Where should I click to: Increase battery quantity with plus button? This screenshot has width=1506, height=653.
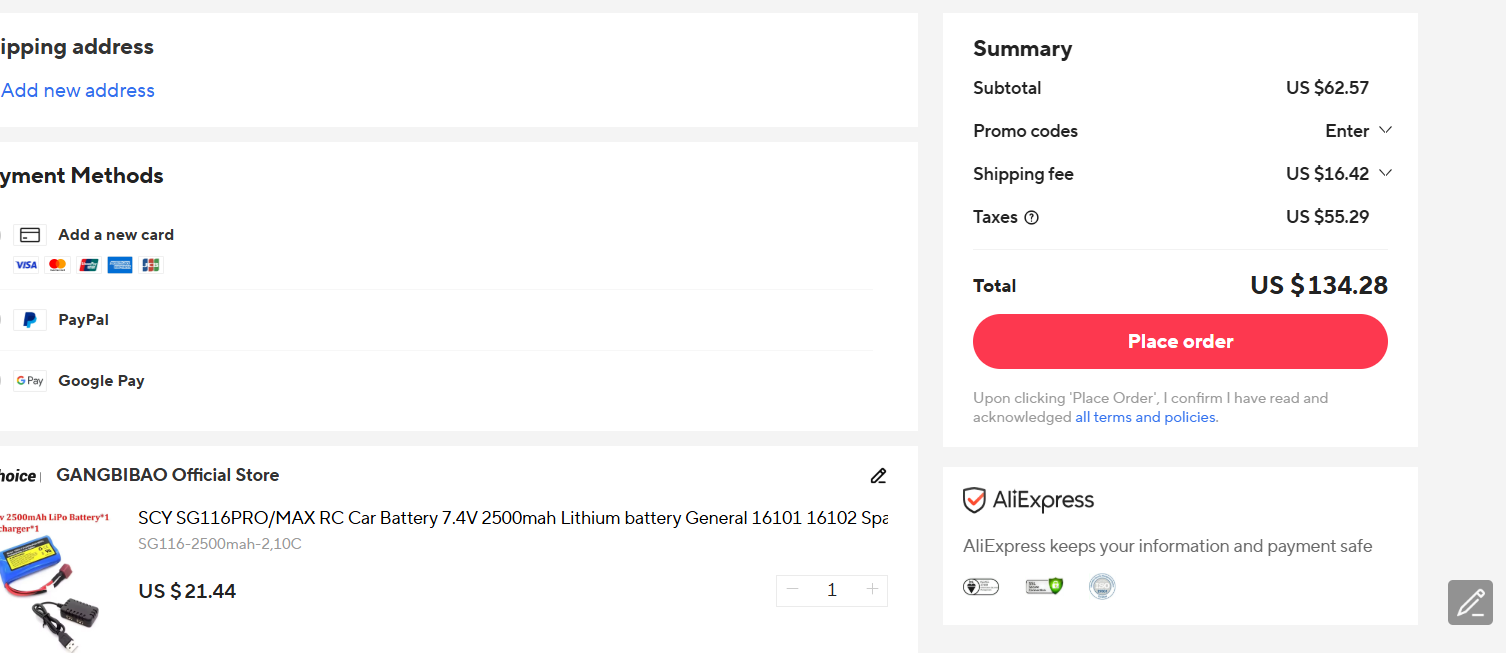pyautogui.click(x=872, y=590)
